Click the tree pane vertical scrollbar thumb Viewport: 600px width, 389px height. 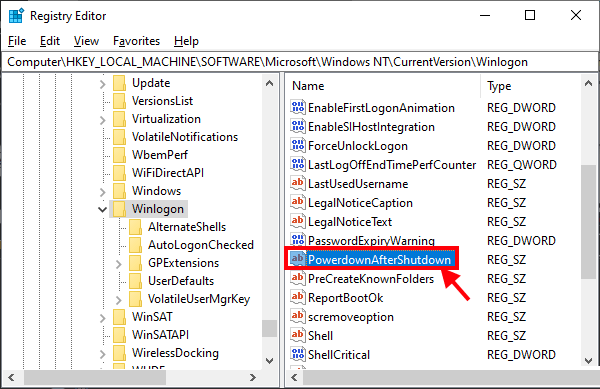[x=269, y=329]
